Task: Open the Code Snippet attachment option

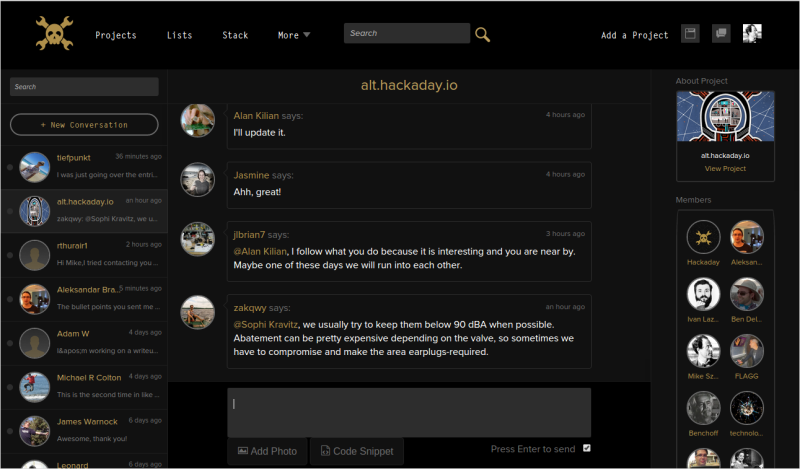Action: (x=357, y=451)
